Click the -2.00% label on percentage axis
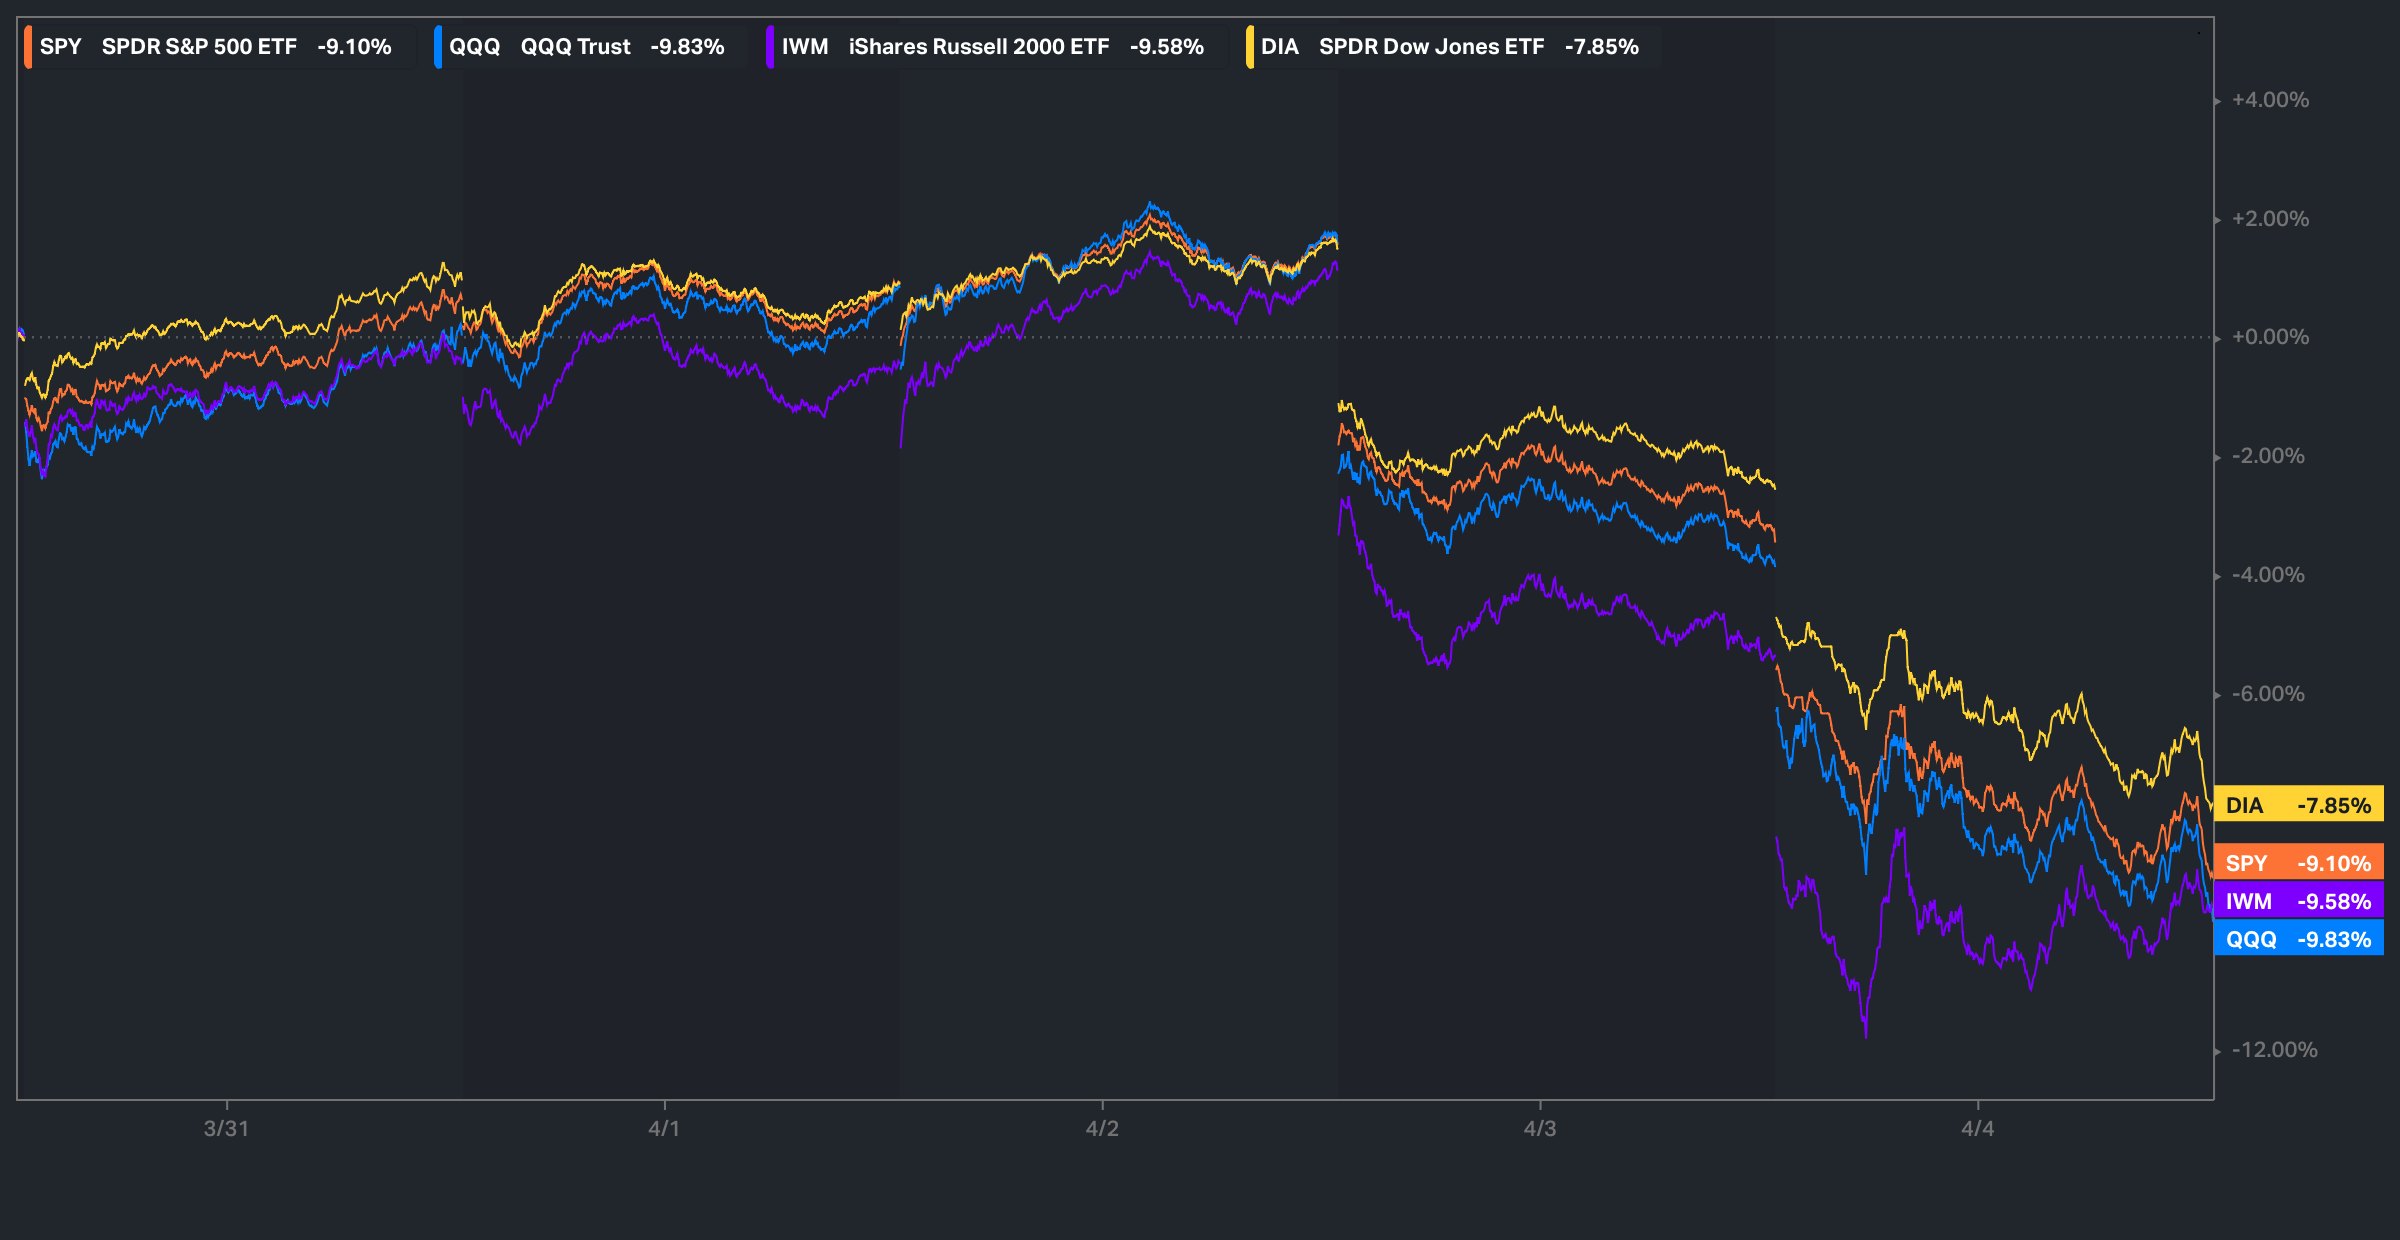Viewport: 2400px width, 1240px height. coord(2268,456)
